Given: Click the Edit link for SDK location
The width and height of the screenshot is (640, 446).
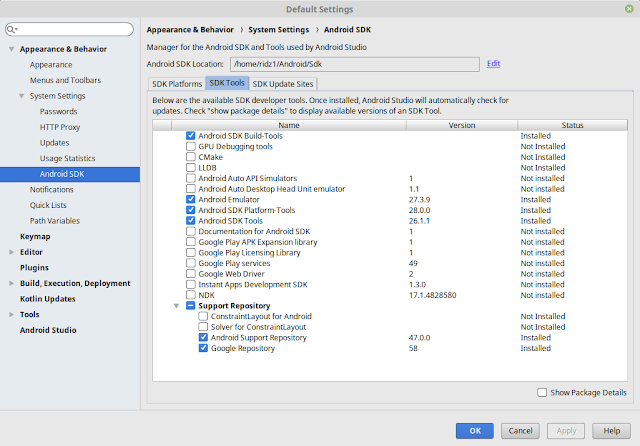Looking at the screenshot, I should click(493, 63).
